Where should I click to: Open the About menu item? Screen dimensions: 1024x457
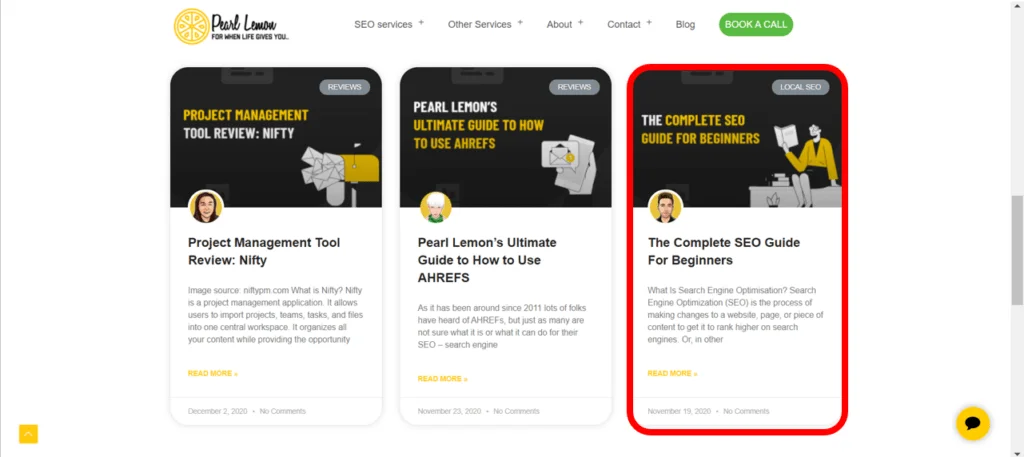tap(559, 25)
